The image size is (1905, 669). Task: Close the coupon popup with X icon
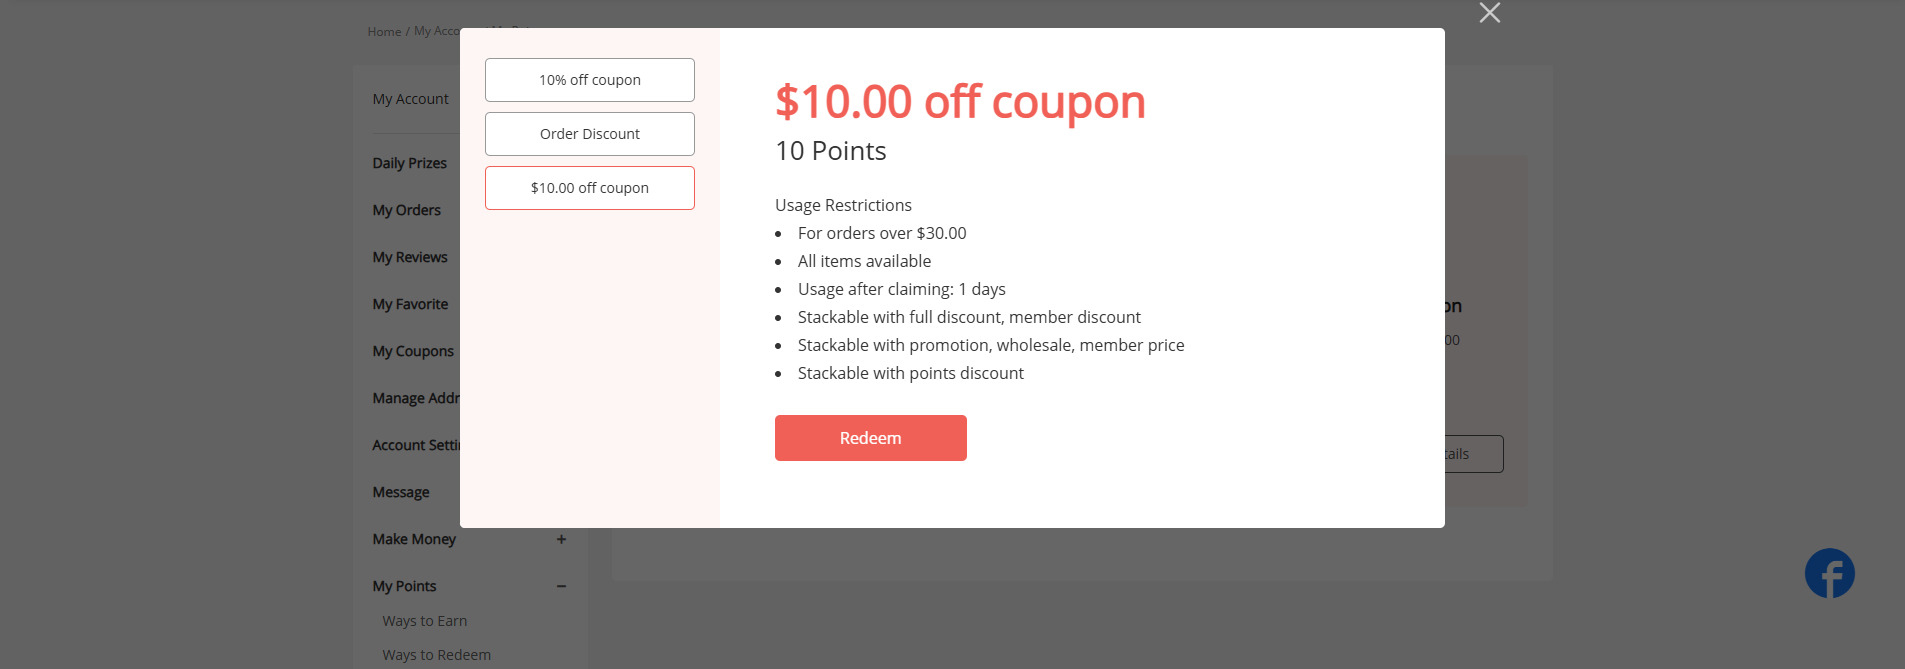click(x=1489, y=13)
